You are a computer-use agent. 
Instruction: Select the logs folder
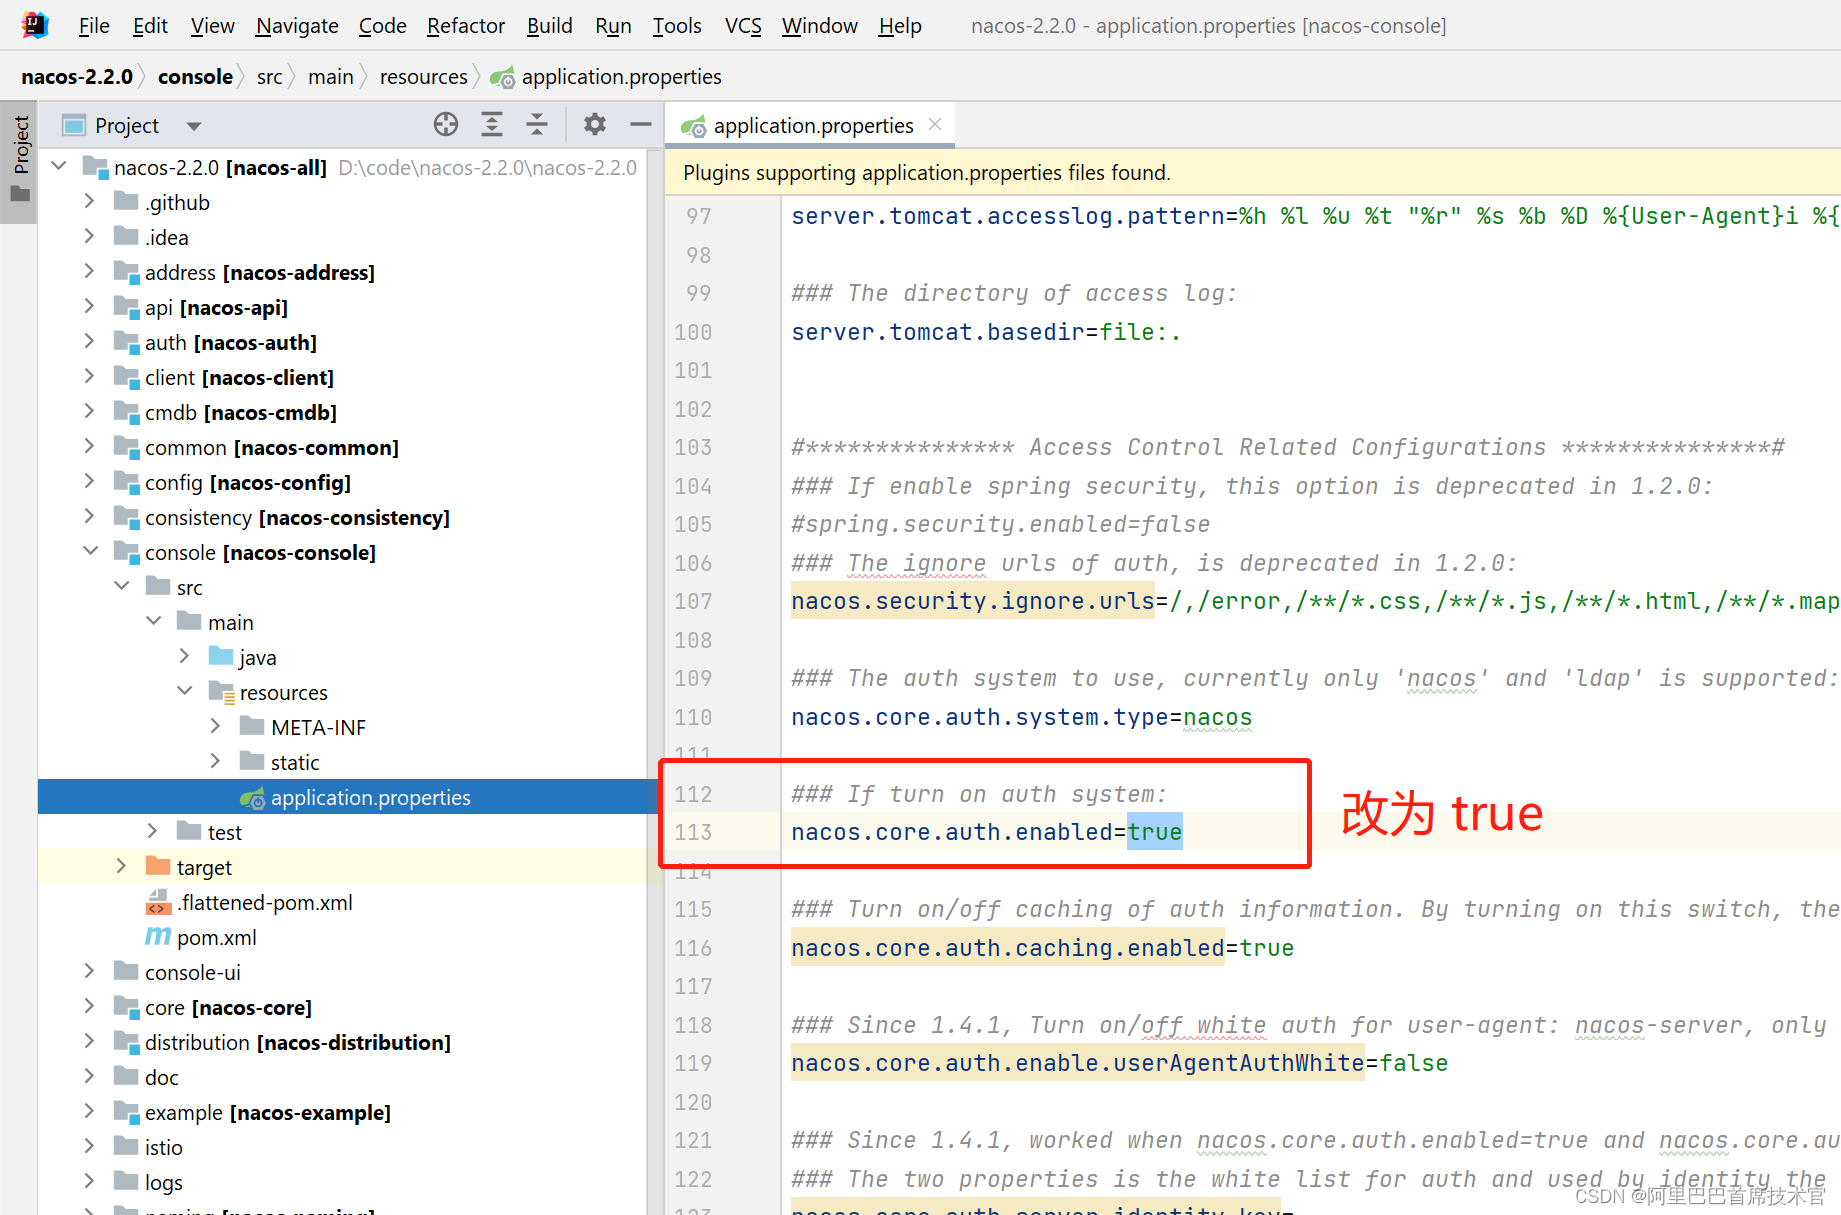(164, 1182)
